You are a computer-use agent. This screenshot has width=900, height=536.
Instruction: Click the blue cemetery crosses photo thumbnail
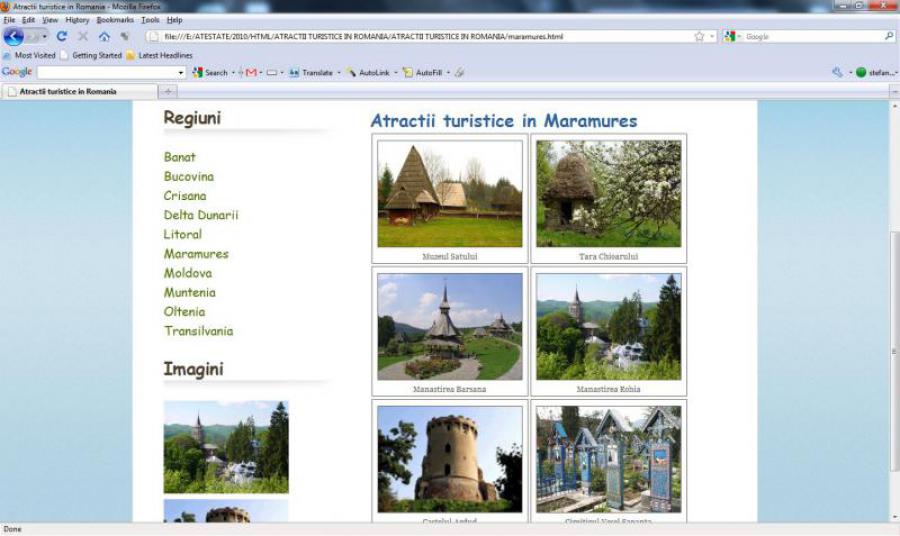point(608,459)
